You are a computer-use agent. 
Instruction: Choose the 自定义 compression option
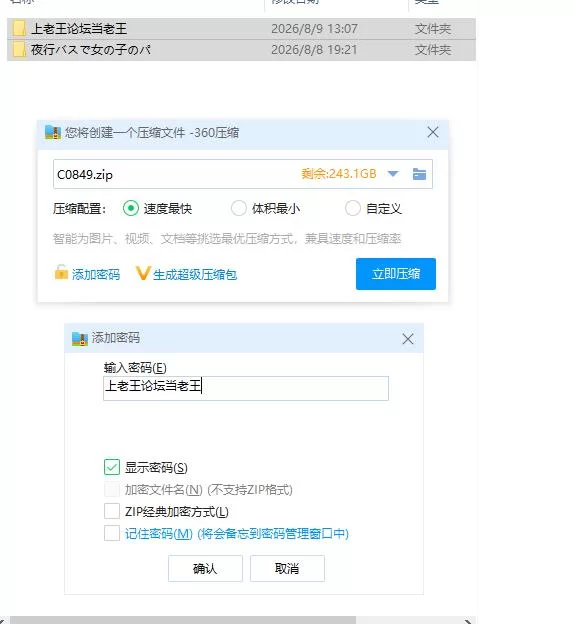tap(353, 208)
